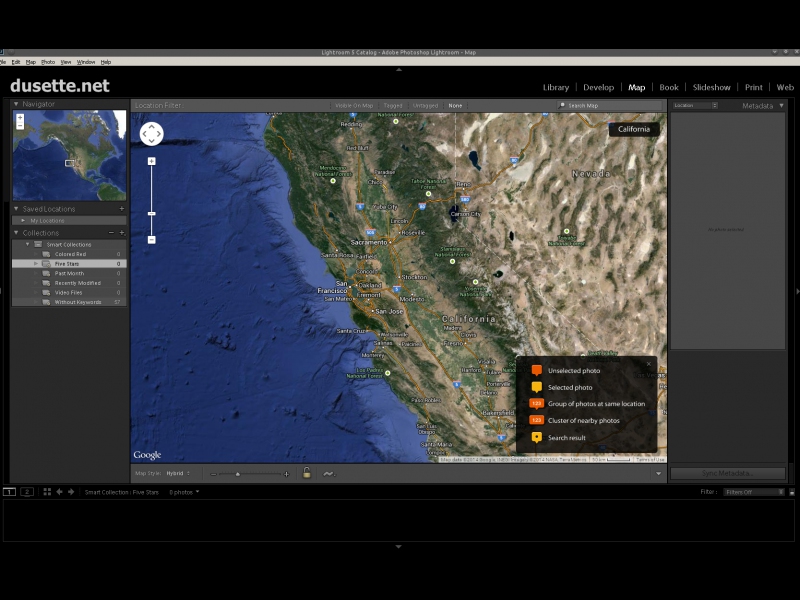Switch to the Print module
The height and width of the screenshot is (600, 800).
(754, 87)
